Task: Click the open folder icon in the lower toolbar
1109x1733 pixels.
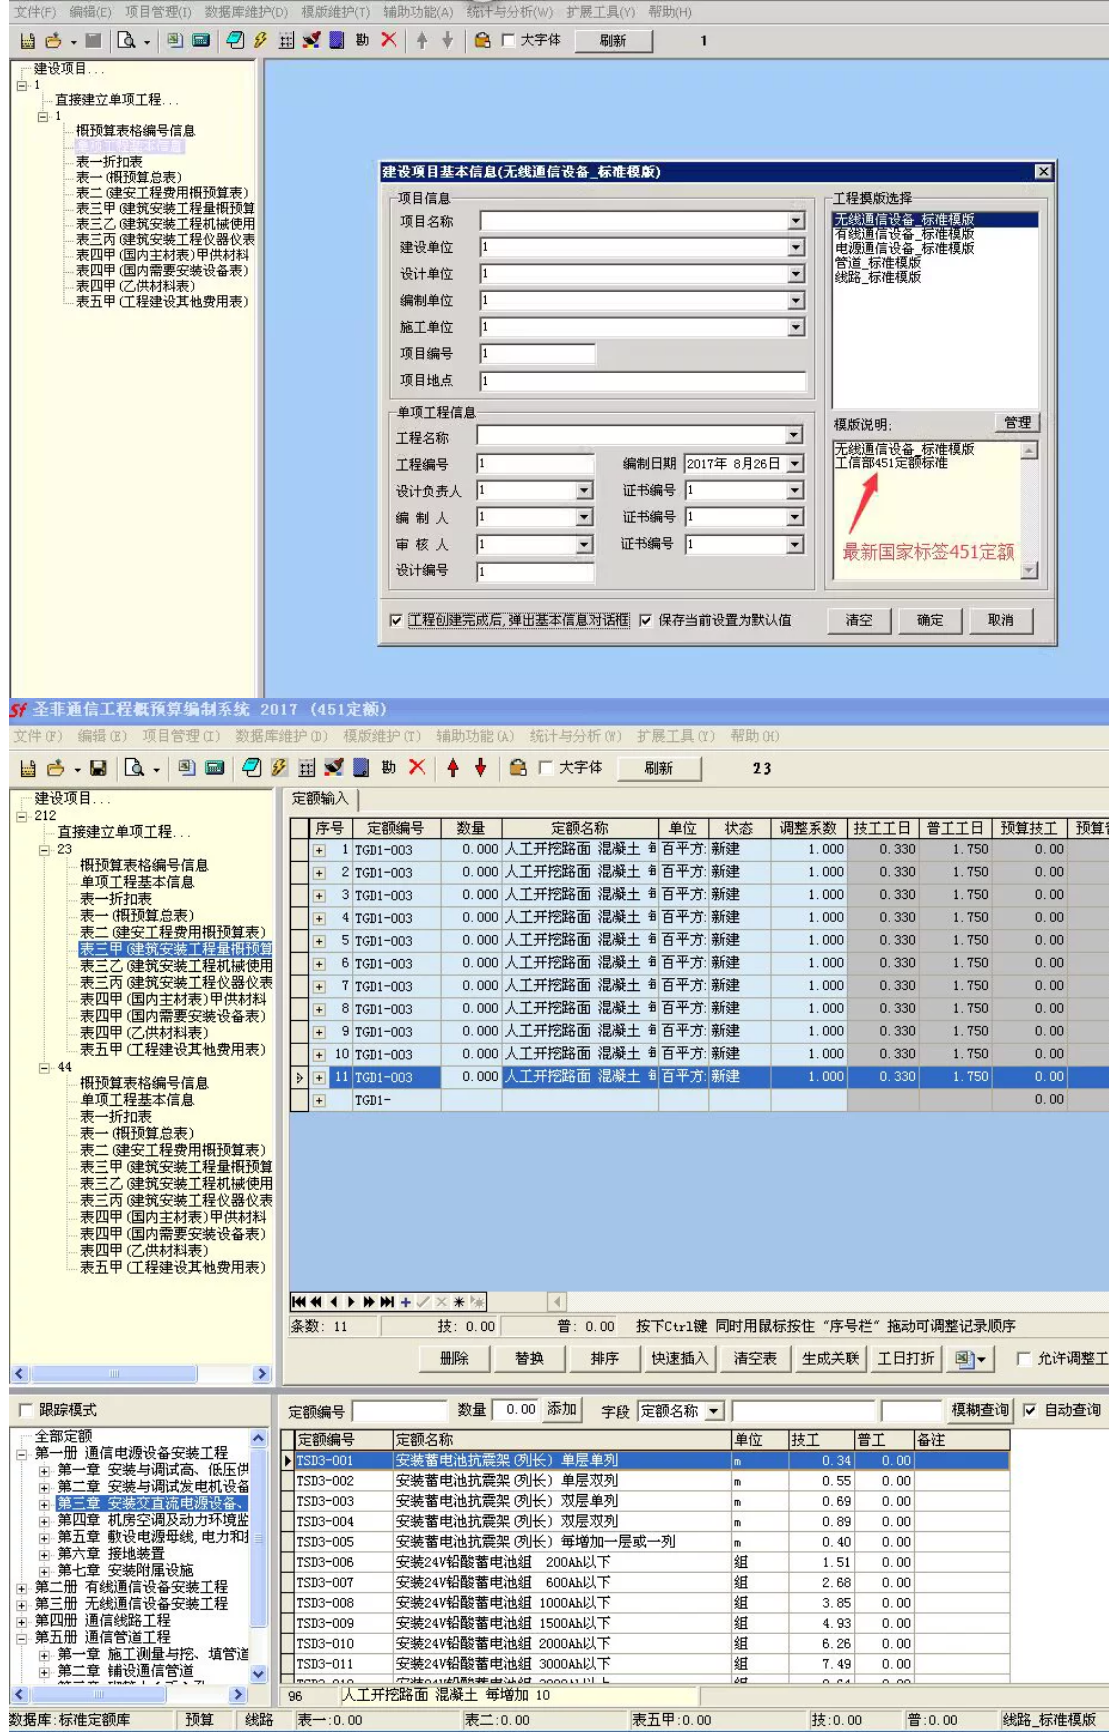Action: [x=56, y=768]
